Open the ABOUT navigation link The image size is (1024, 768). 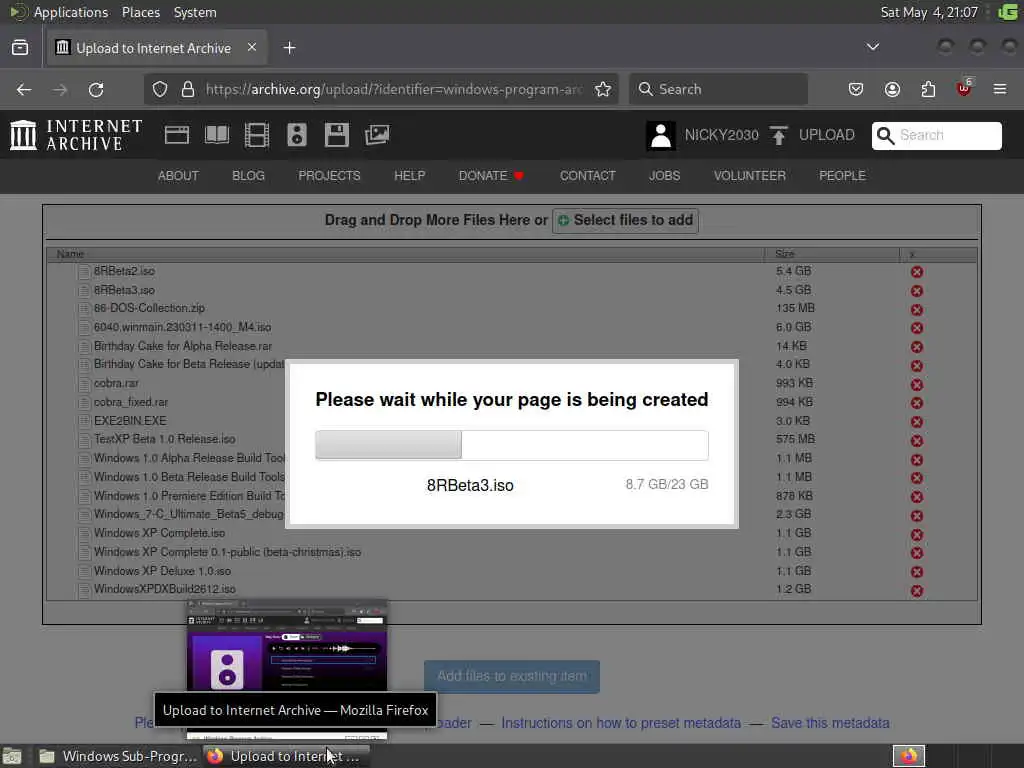click(x=178, y=176)
